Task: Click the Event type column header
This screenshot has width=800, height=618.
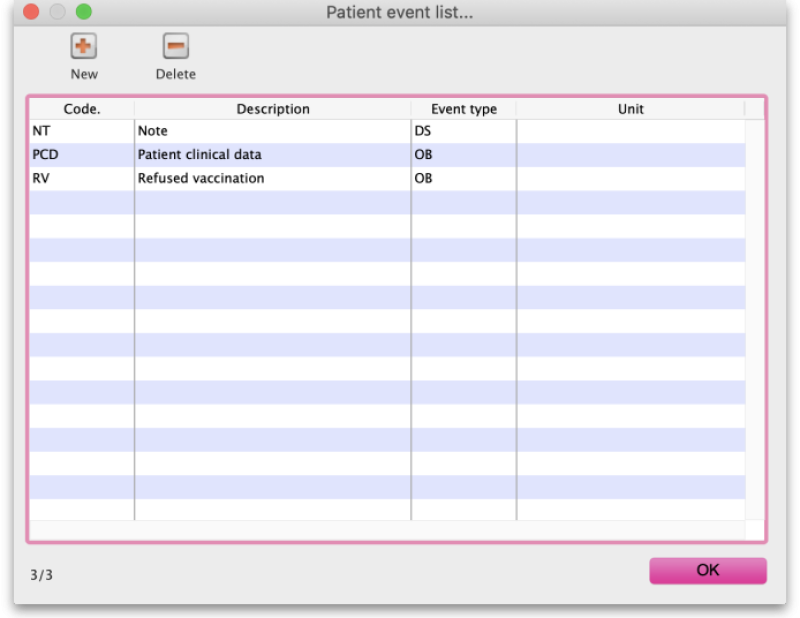Action: point(463,109)
